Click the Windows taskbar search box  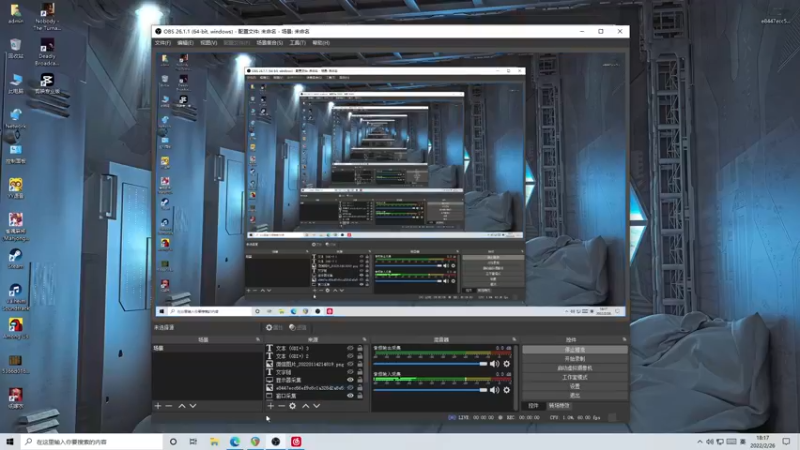[x=92, y=442]
